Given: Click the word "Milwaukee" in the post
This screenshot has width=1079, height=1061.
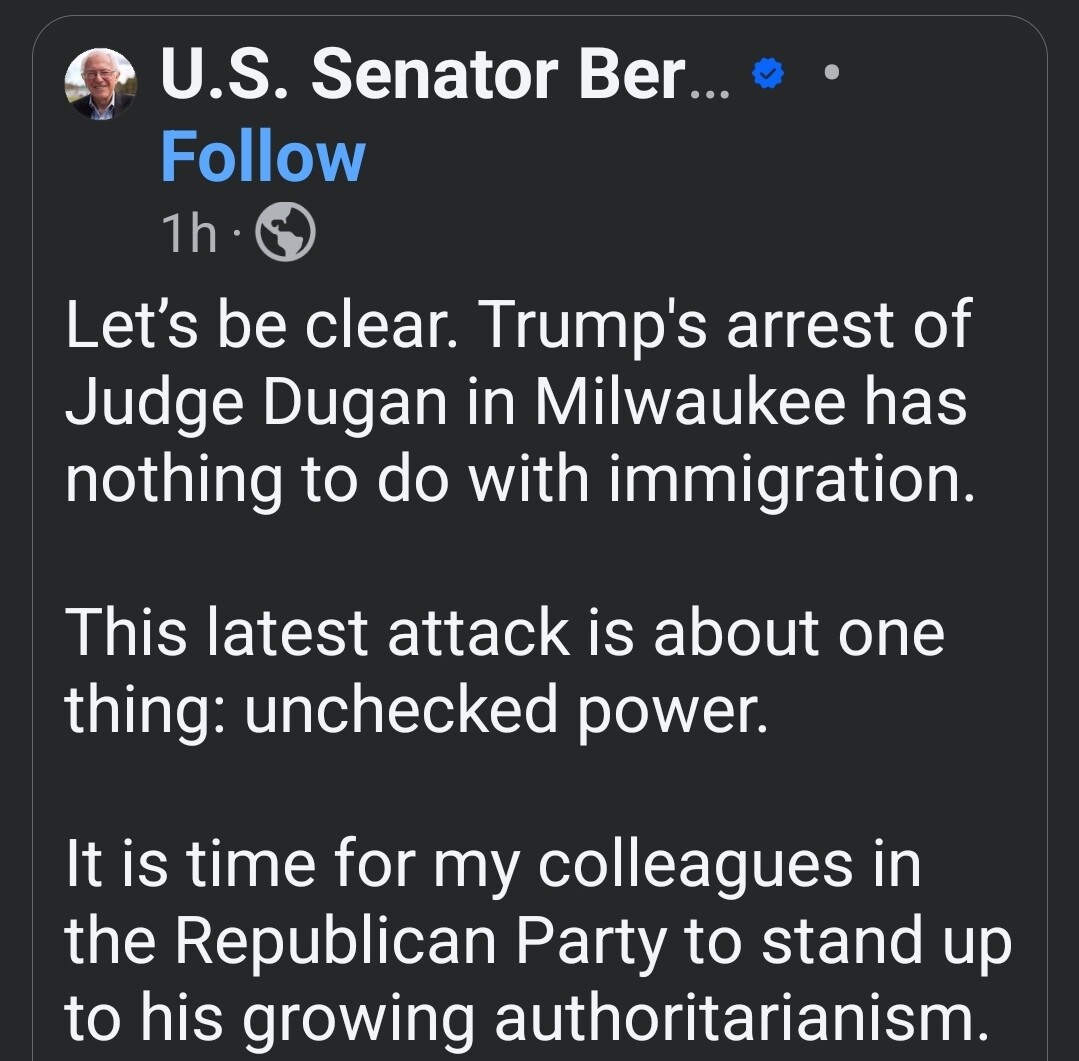Looking at the screenshot, I should (x=690, y=402).
